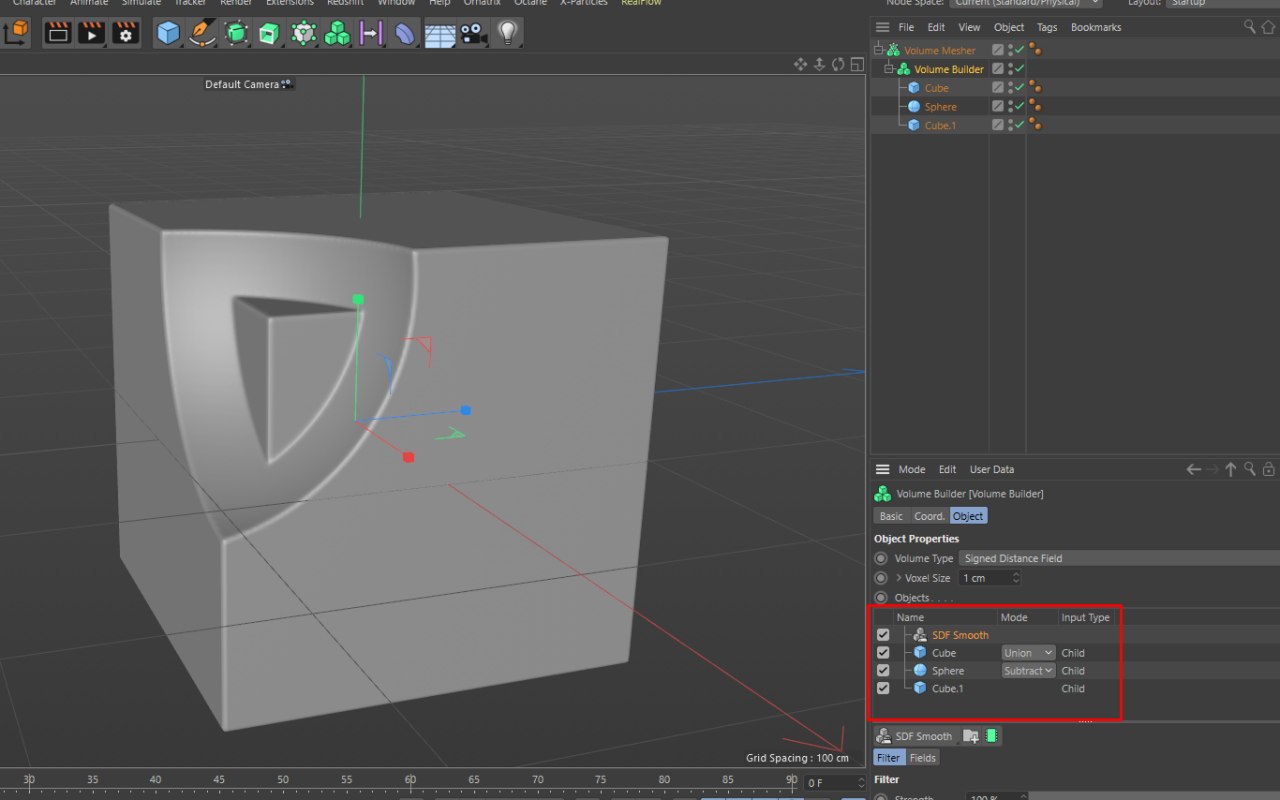The height and width of the screenshot is (800, 1280).
Task: Open Object Manager hamburger menu icon
Action: pyautogui.click(x=882, y=27)
